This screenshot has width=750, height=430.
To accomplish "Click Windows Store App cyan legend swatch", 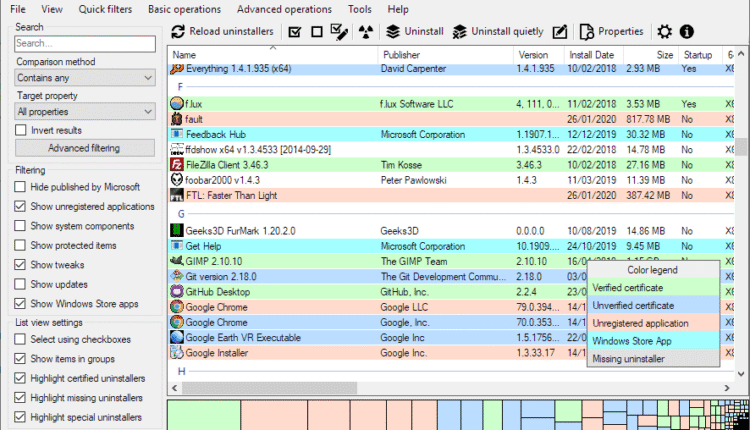I will tap(653, 341).
